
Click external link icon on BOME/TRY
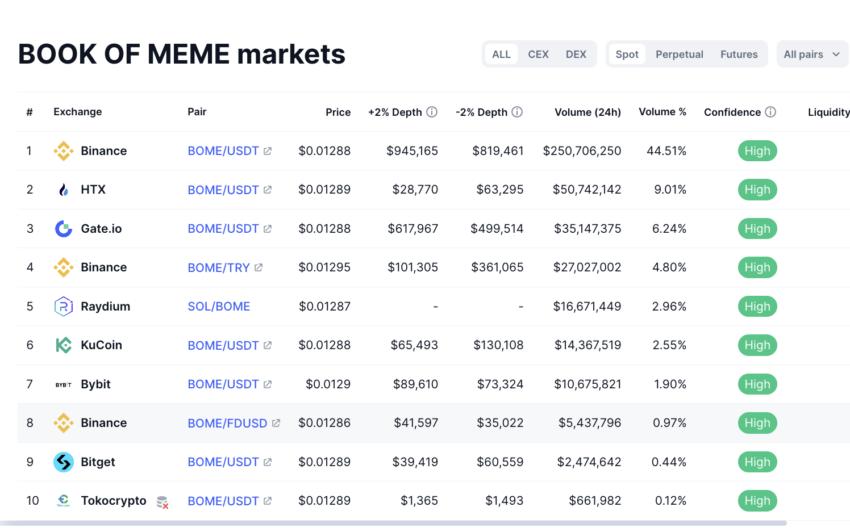259,268
